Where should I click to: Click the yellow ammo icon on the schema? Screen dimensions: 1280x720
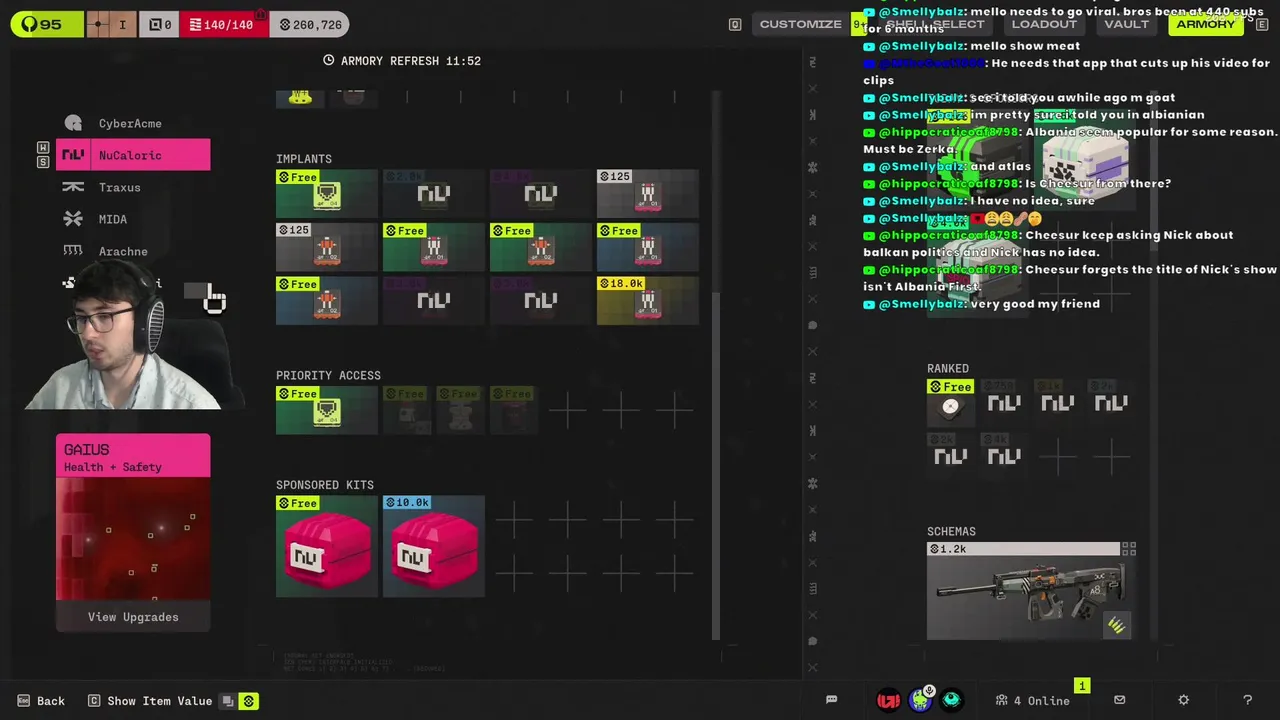[x=1116, y=626]
